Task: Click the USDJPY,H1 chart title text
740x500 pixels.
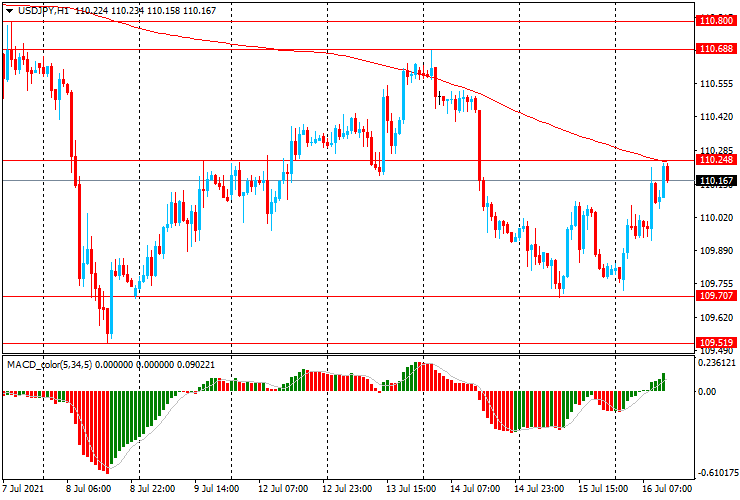Action: pyautogui.click(x=43, y=10)
